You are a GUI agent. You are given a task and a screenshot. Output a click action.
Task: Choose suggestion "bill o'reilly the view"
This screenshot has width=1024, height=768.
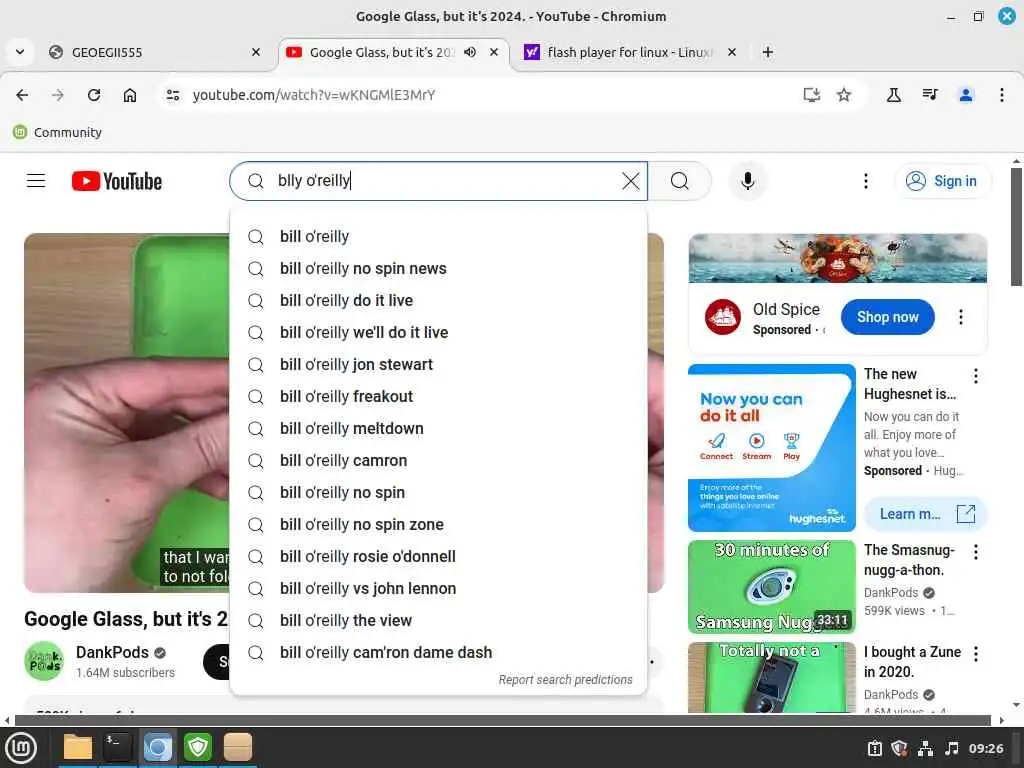[x=438, y=620]
